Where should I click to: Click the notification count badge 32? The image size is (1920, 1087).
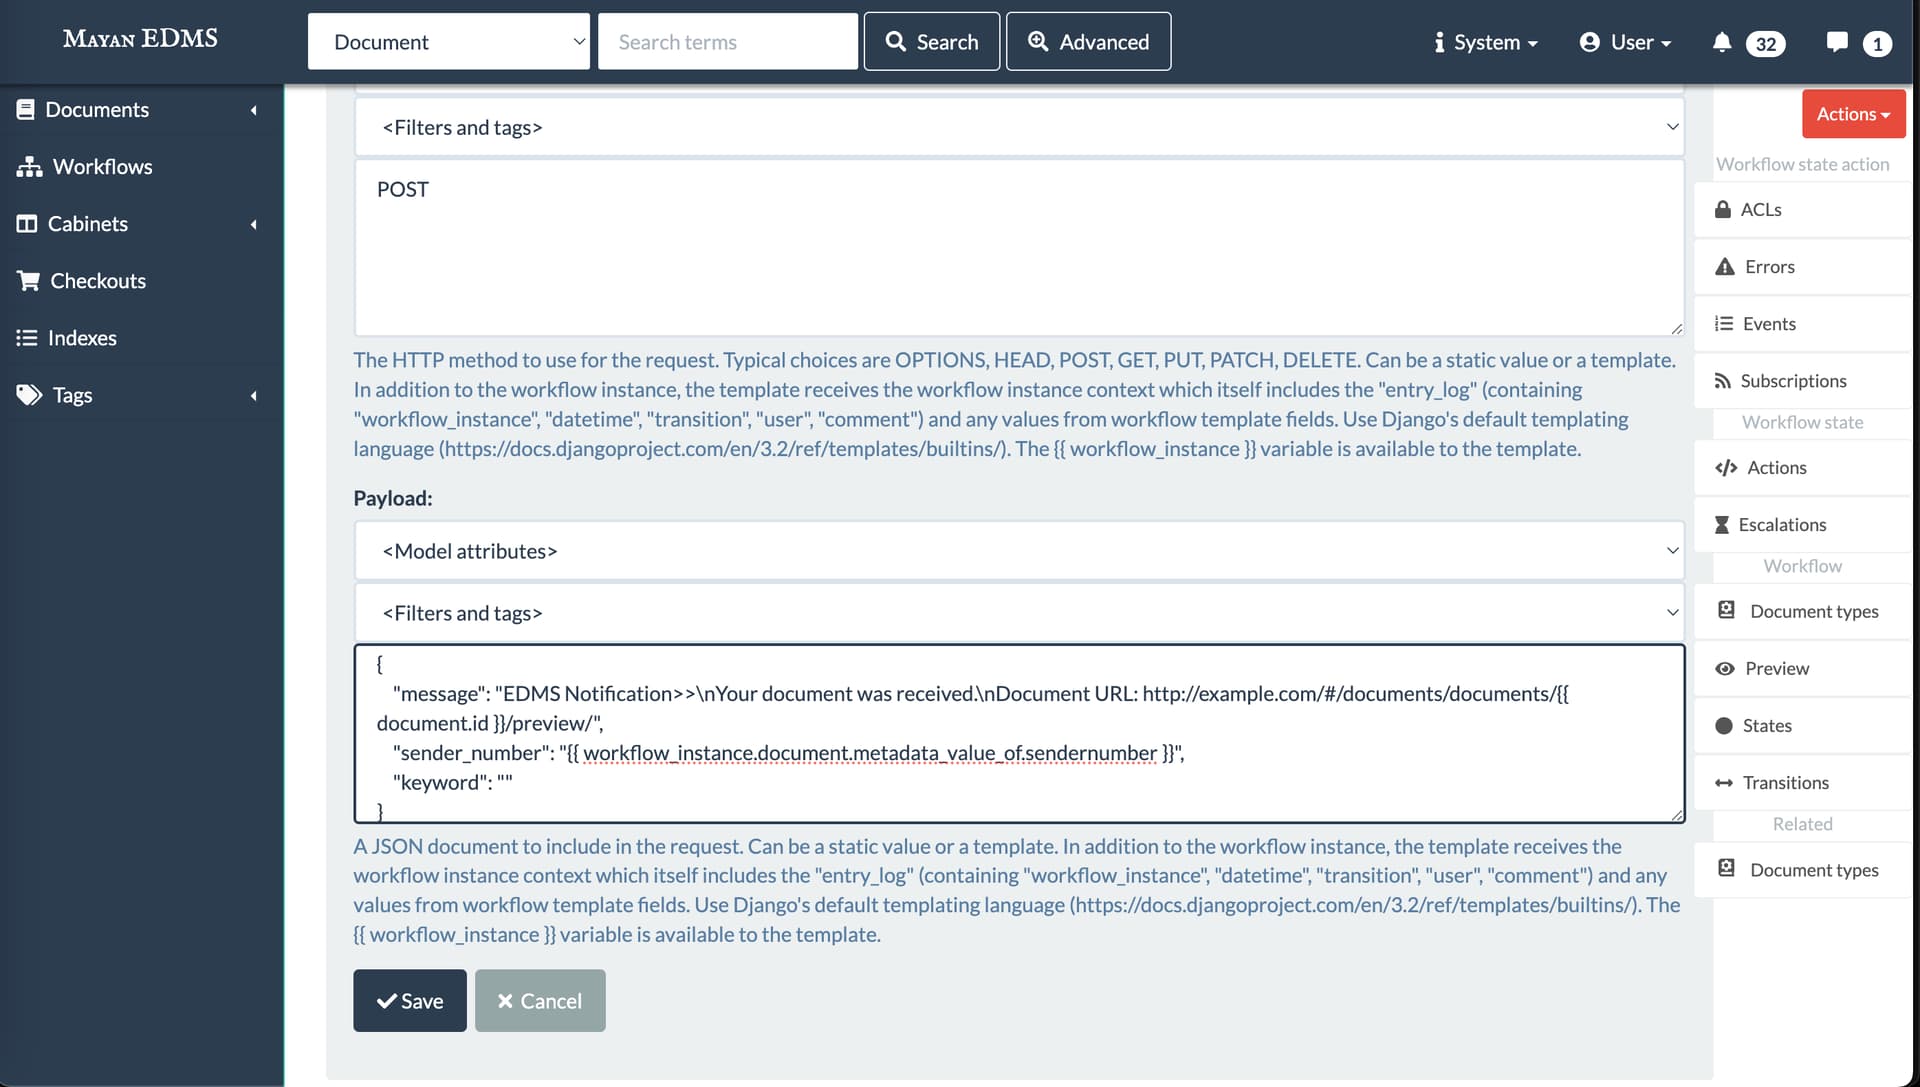coord(1766,44)
